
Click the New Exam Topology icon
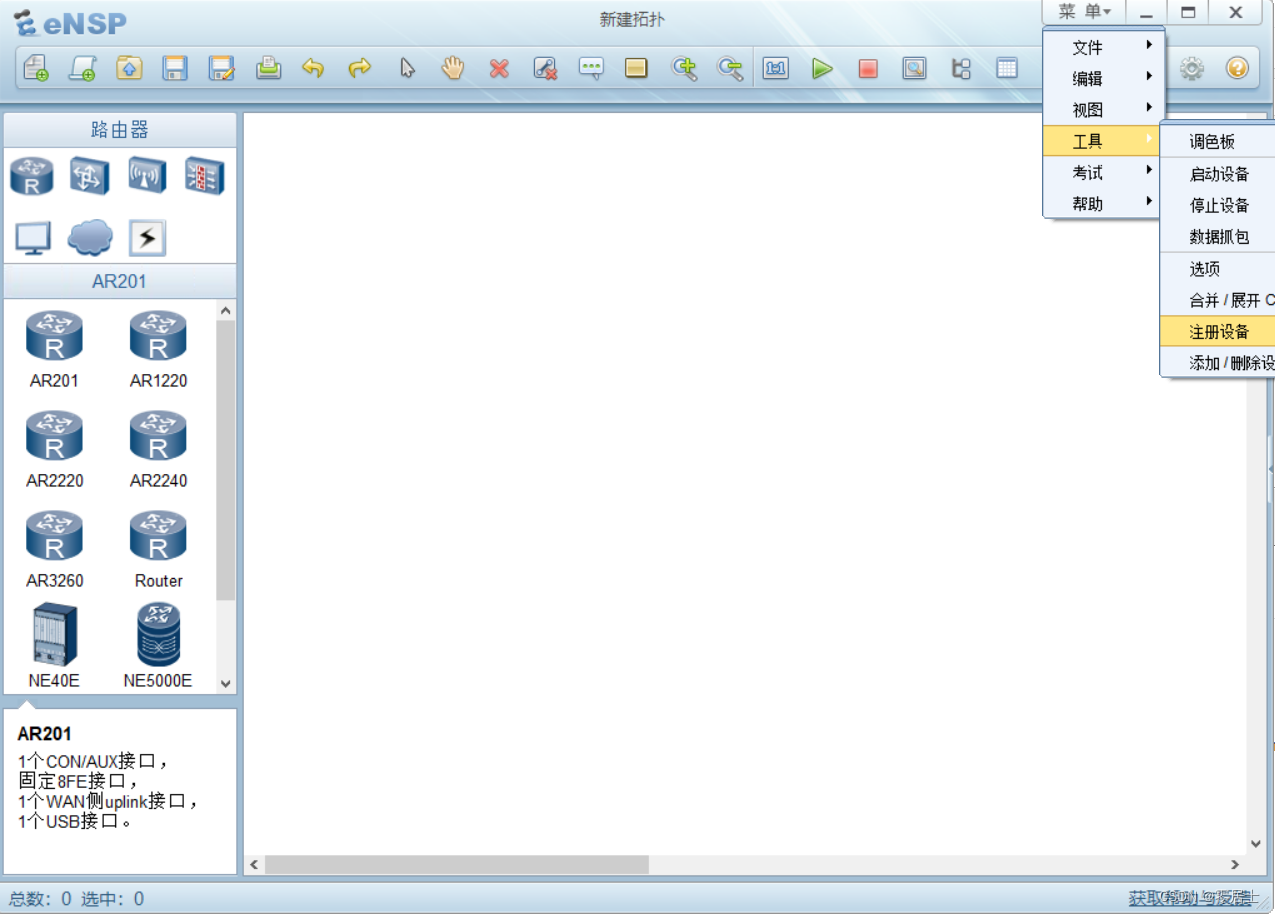tap(82, 68)
